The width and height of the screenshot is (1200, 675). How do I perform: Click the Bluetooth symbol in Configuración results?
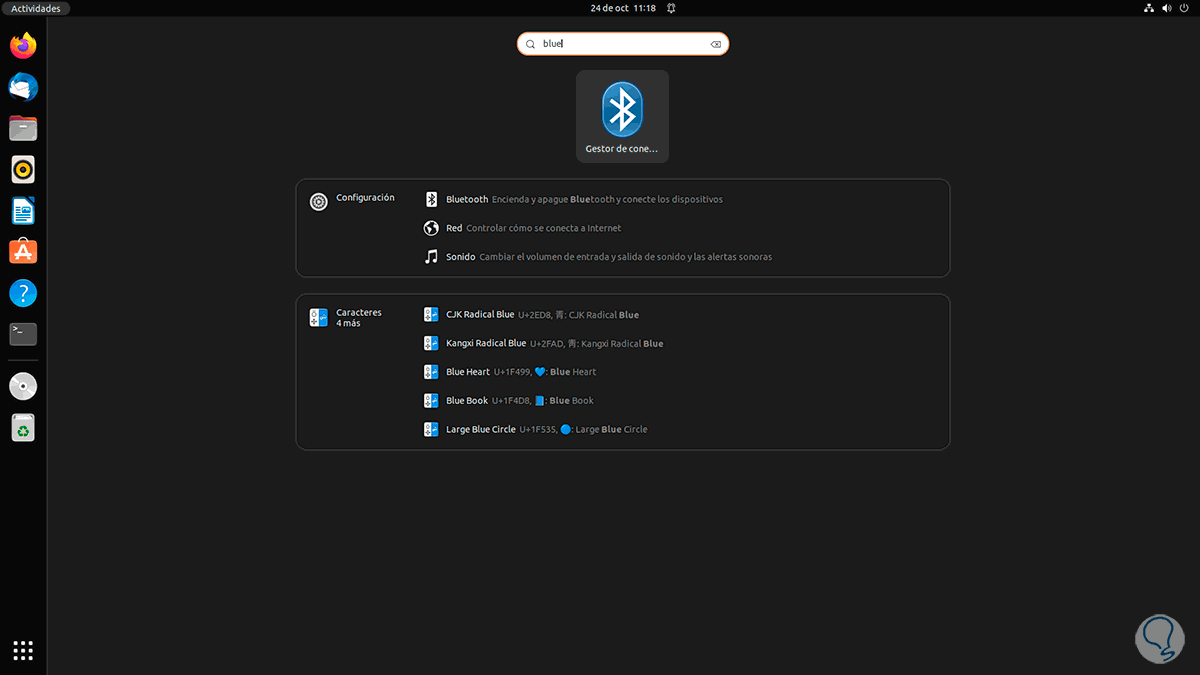coord(431,199)
